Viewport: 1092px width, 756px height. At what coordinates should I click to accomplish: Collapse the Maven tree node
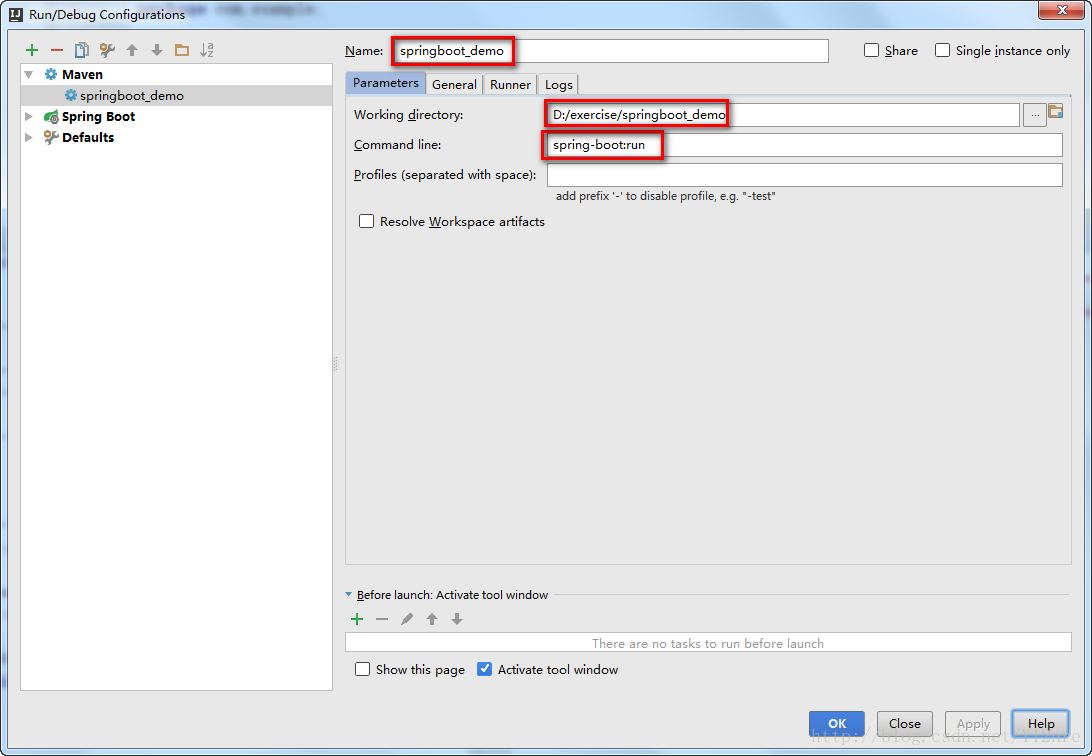(29, 74)
